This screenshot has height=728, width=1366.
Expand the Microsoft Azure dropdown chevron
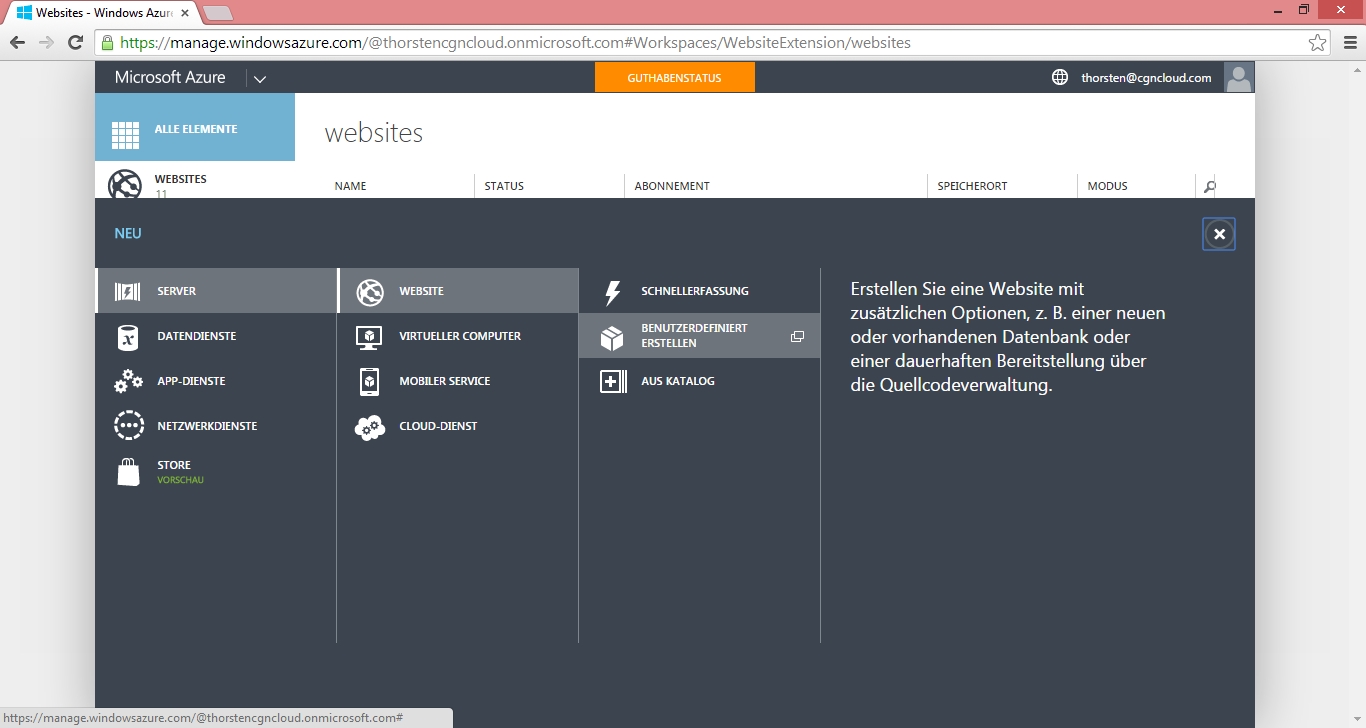tap(259, 79)
